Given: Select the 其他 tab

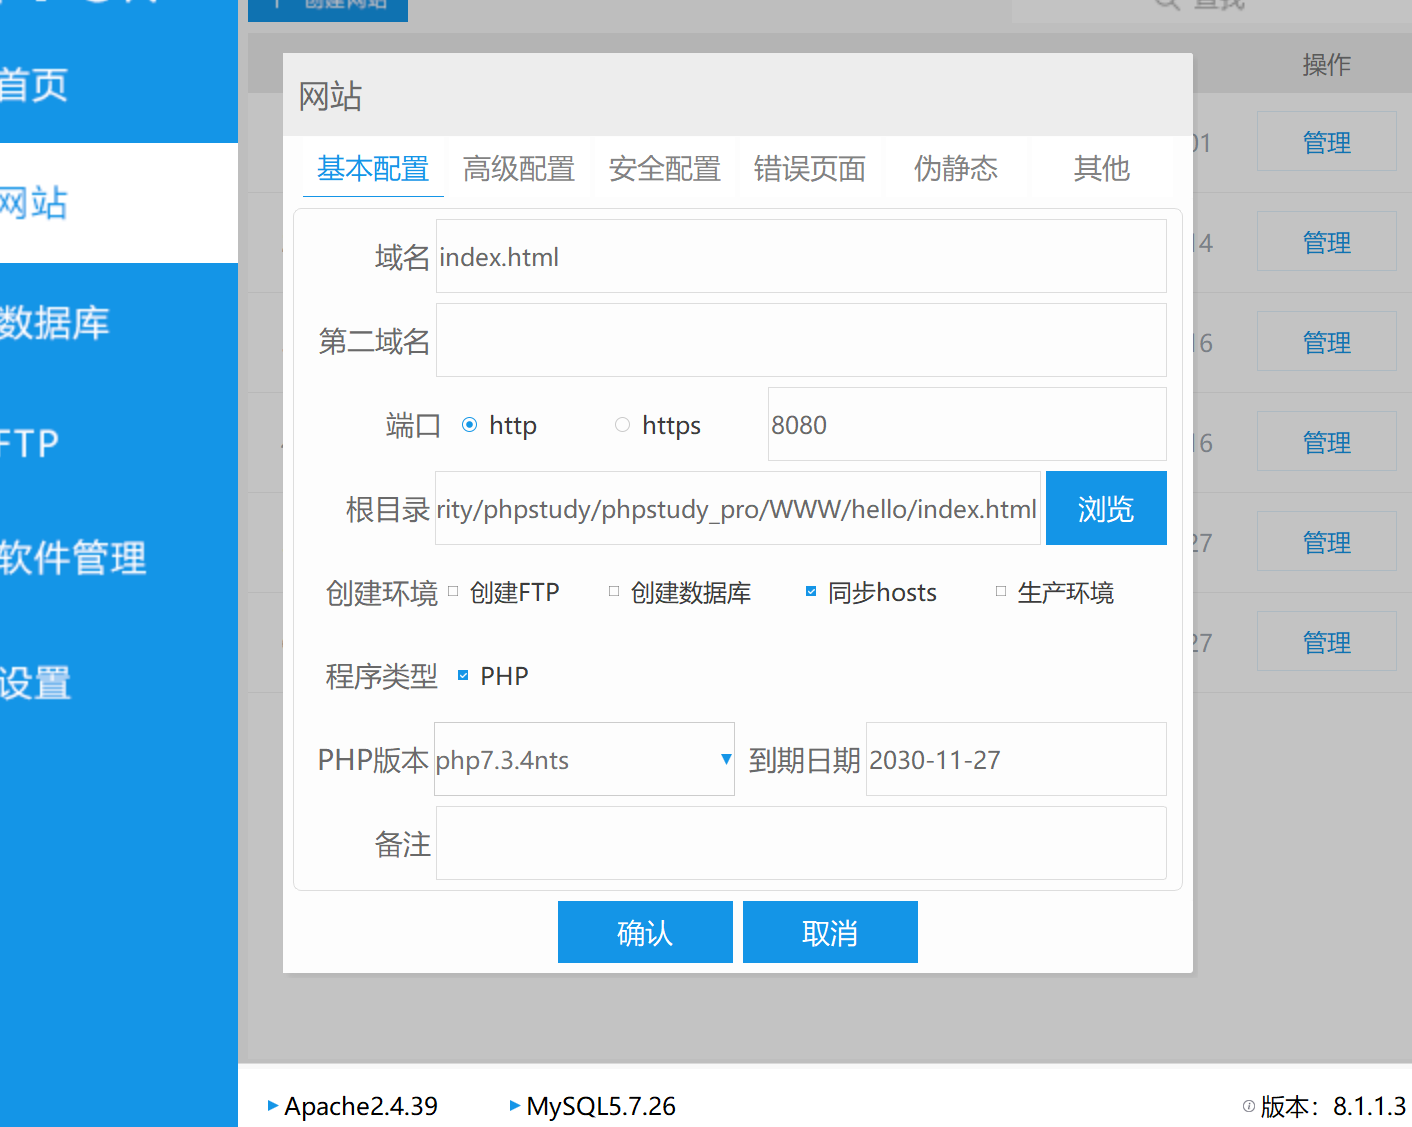Looking at the screenshot, I should [x=1102, y=168].
